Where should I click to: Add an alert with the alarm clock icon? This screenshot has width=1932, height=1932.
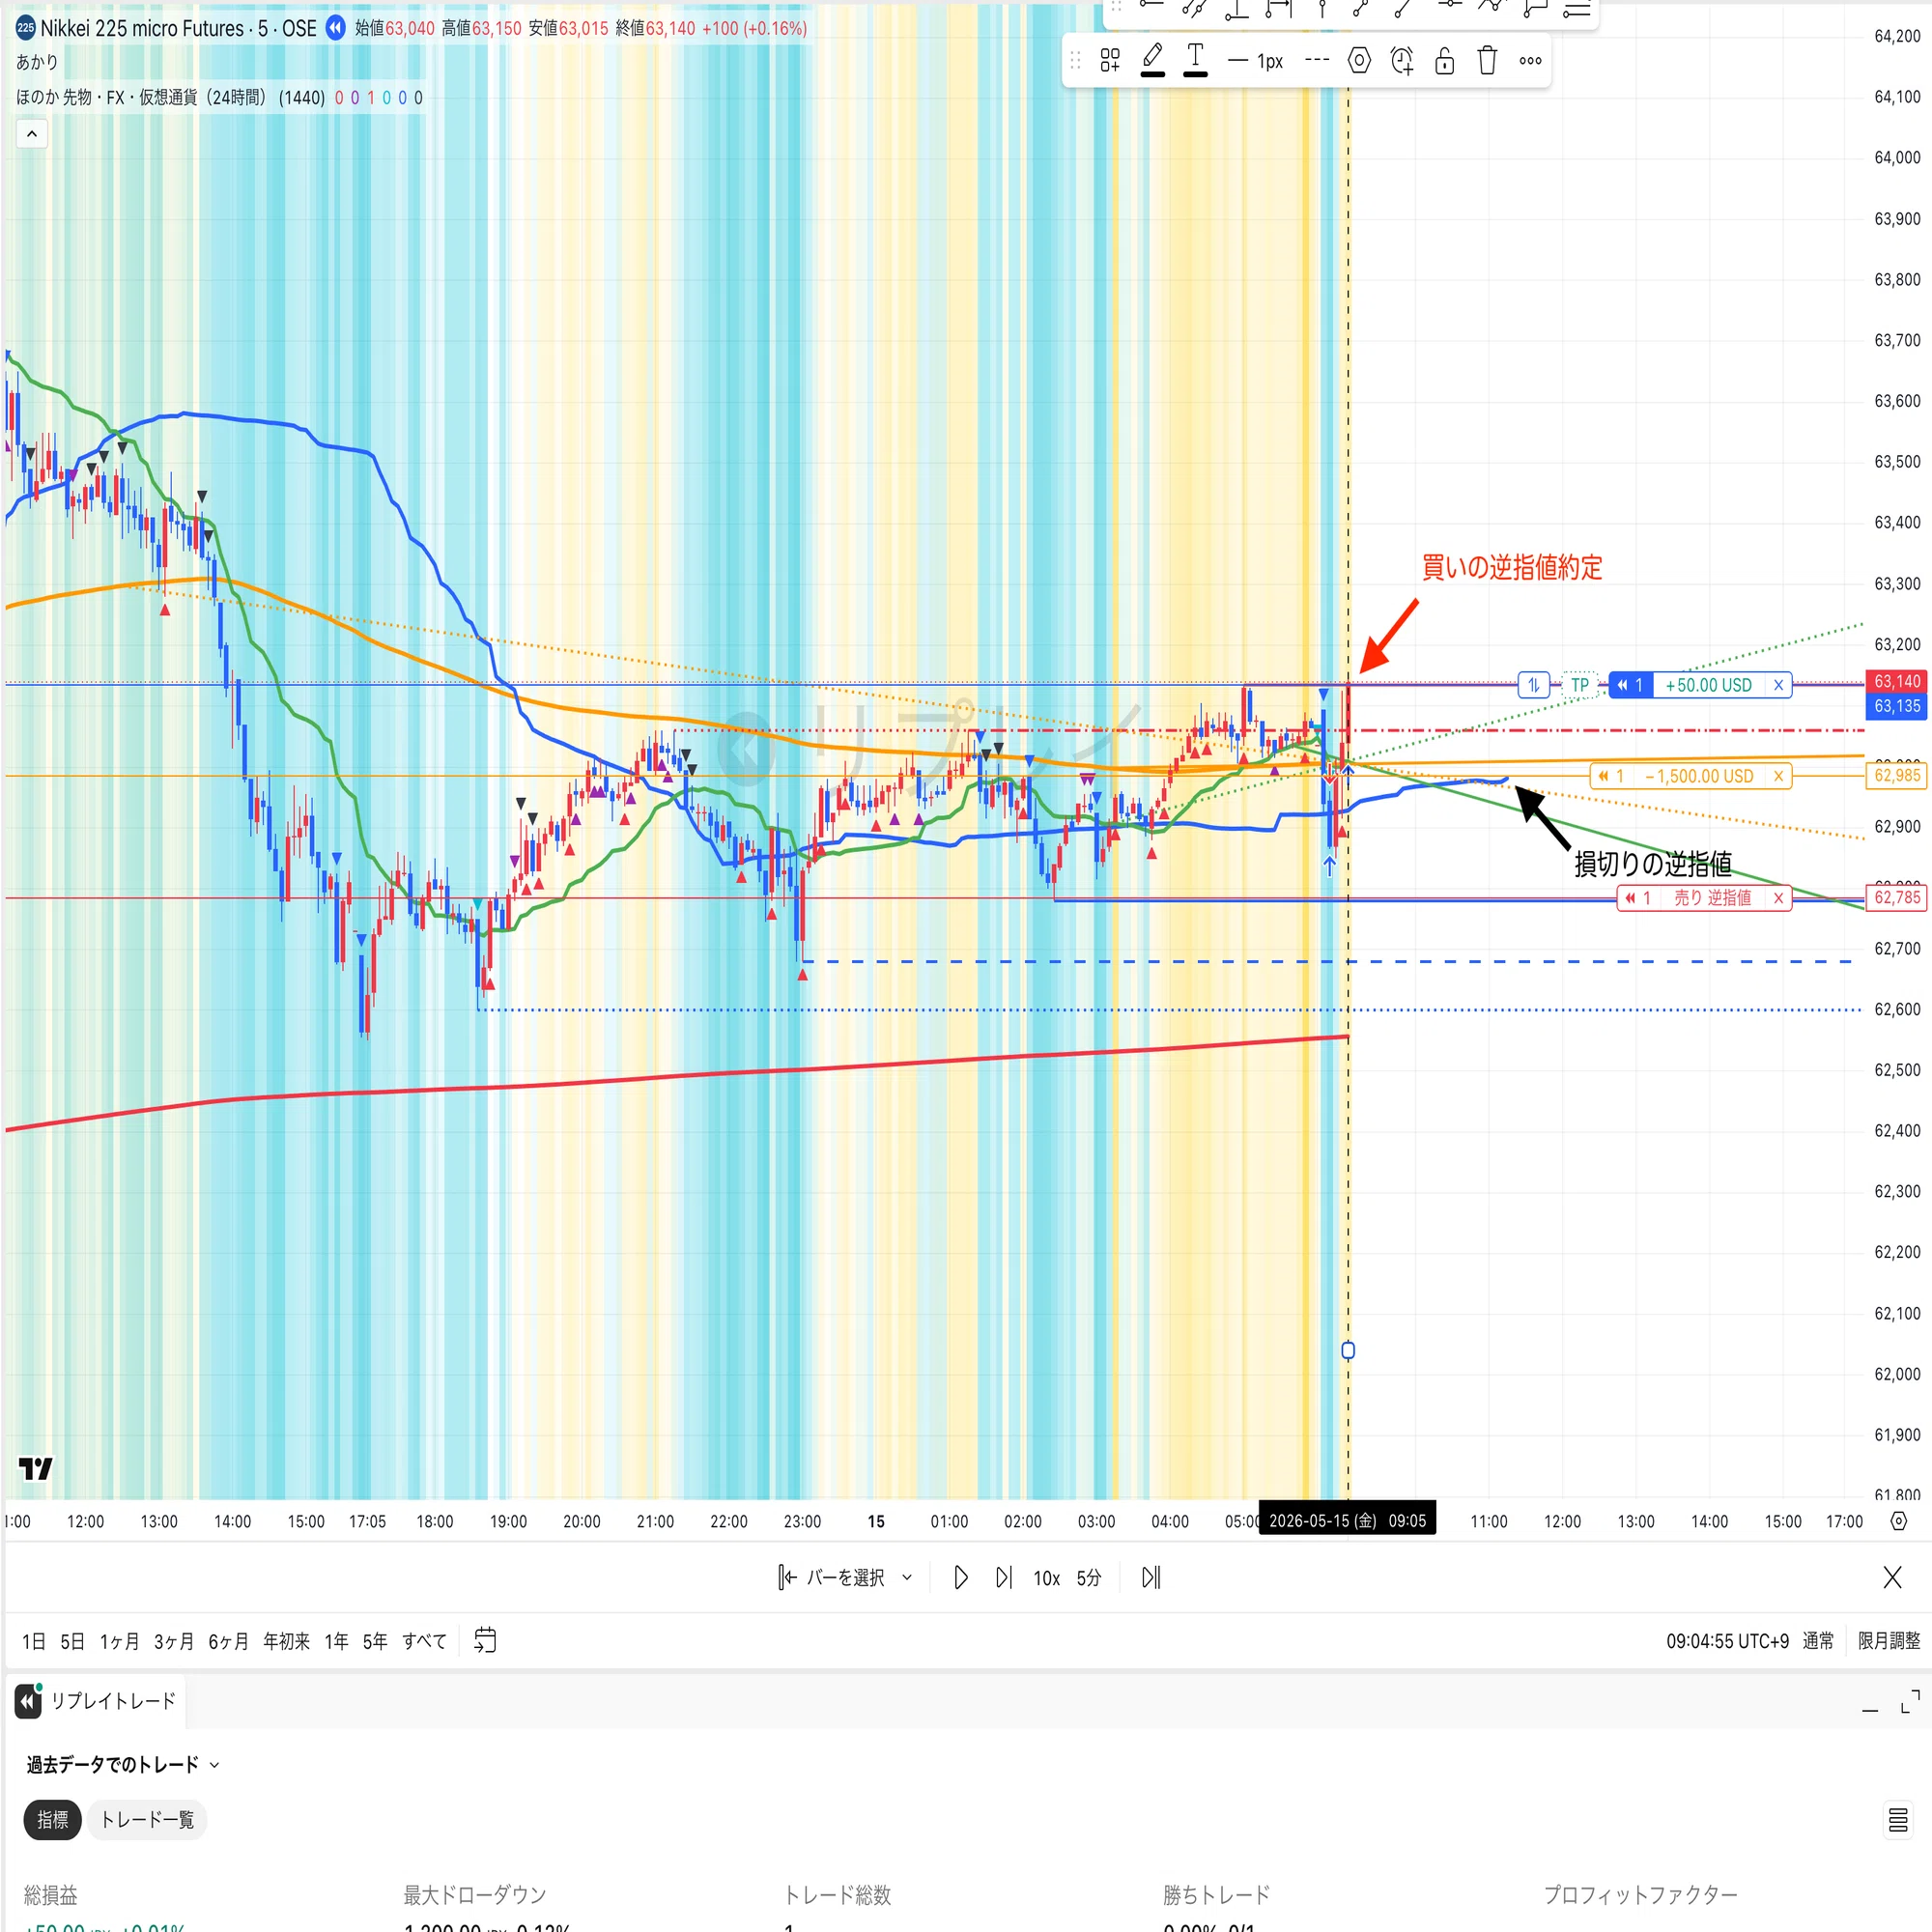(x=1402, y=61)
